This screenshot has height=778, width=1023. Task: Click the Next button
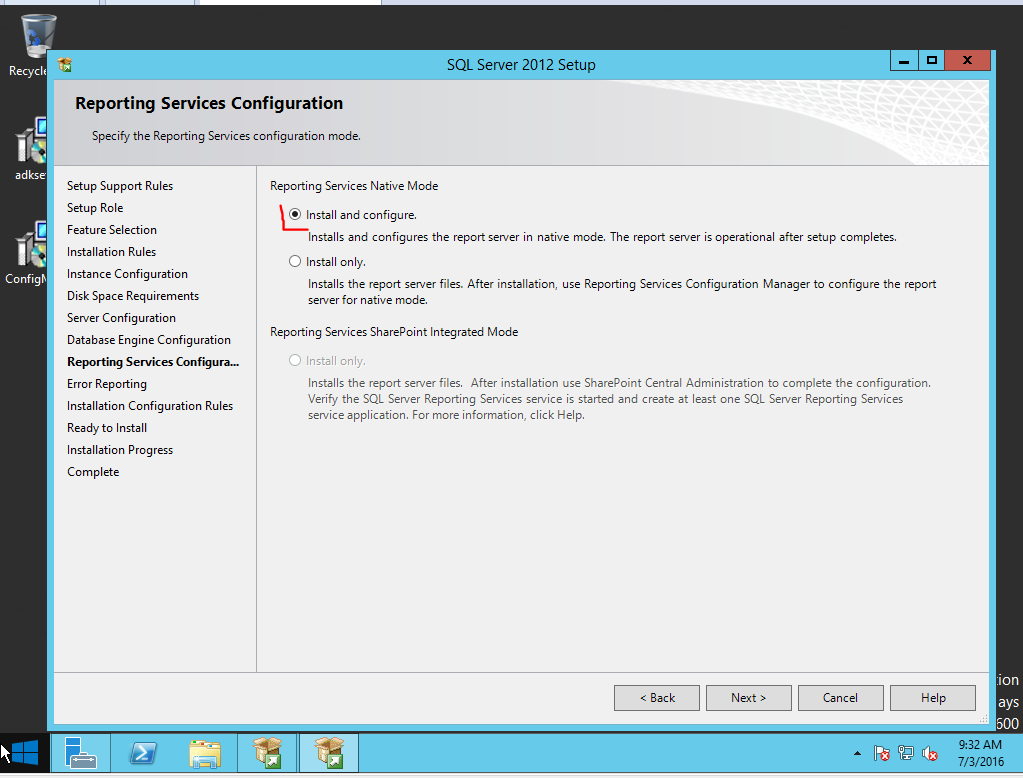(748, 698)
